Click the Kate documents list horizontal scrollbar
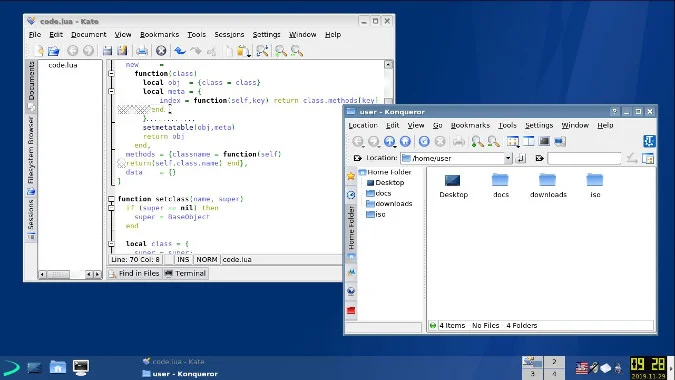Viewport: 675px width, 380px height. [x=70, y=274]
